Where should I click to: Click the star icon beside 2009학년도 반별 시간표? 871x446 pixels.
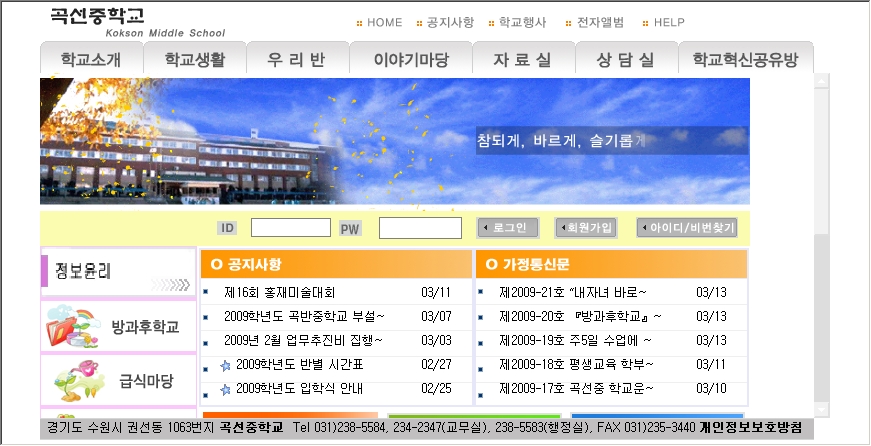point(225,366)
